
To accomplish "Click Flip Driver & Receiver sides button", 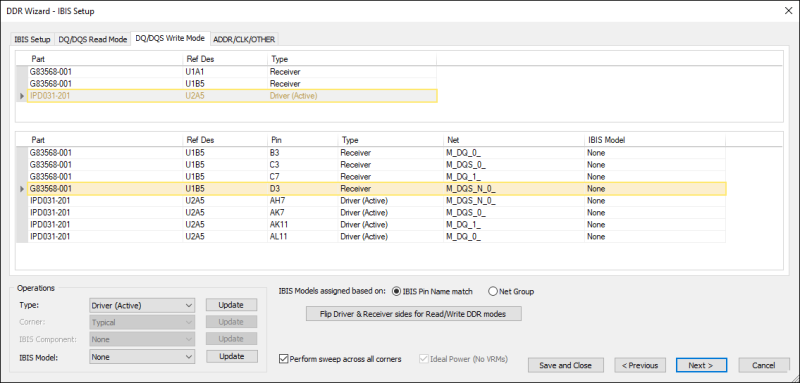I will point(414,314).
